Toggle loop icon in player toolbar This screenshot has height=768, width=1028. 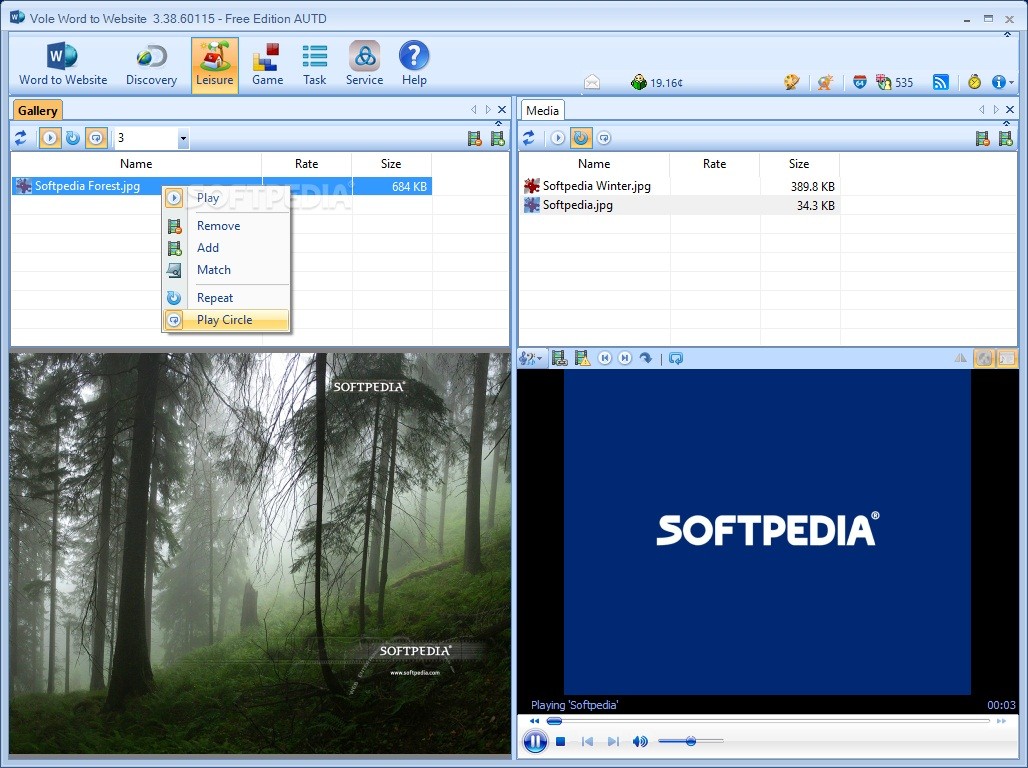click(676, 358)
